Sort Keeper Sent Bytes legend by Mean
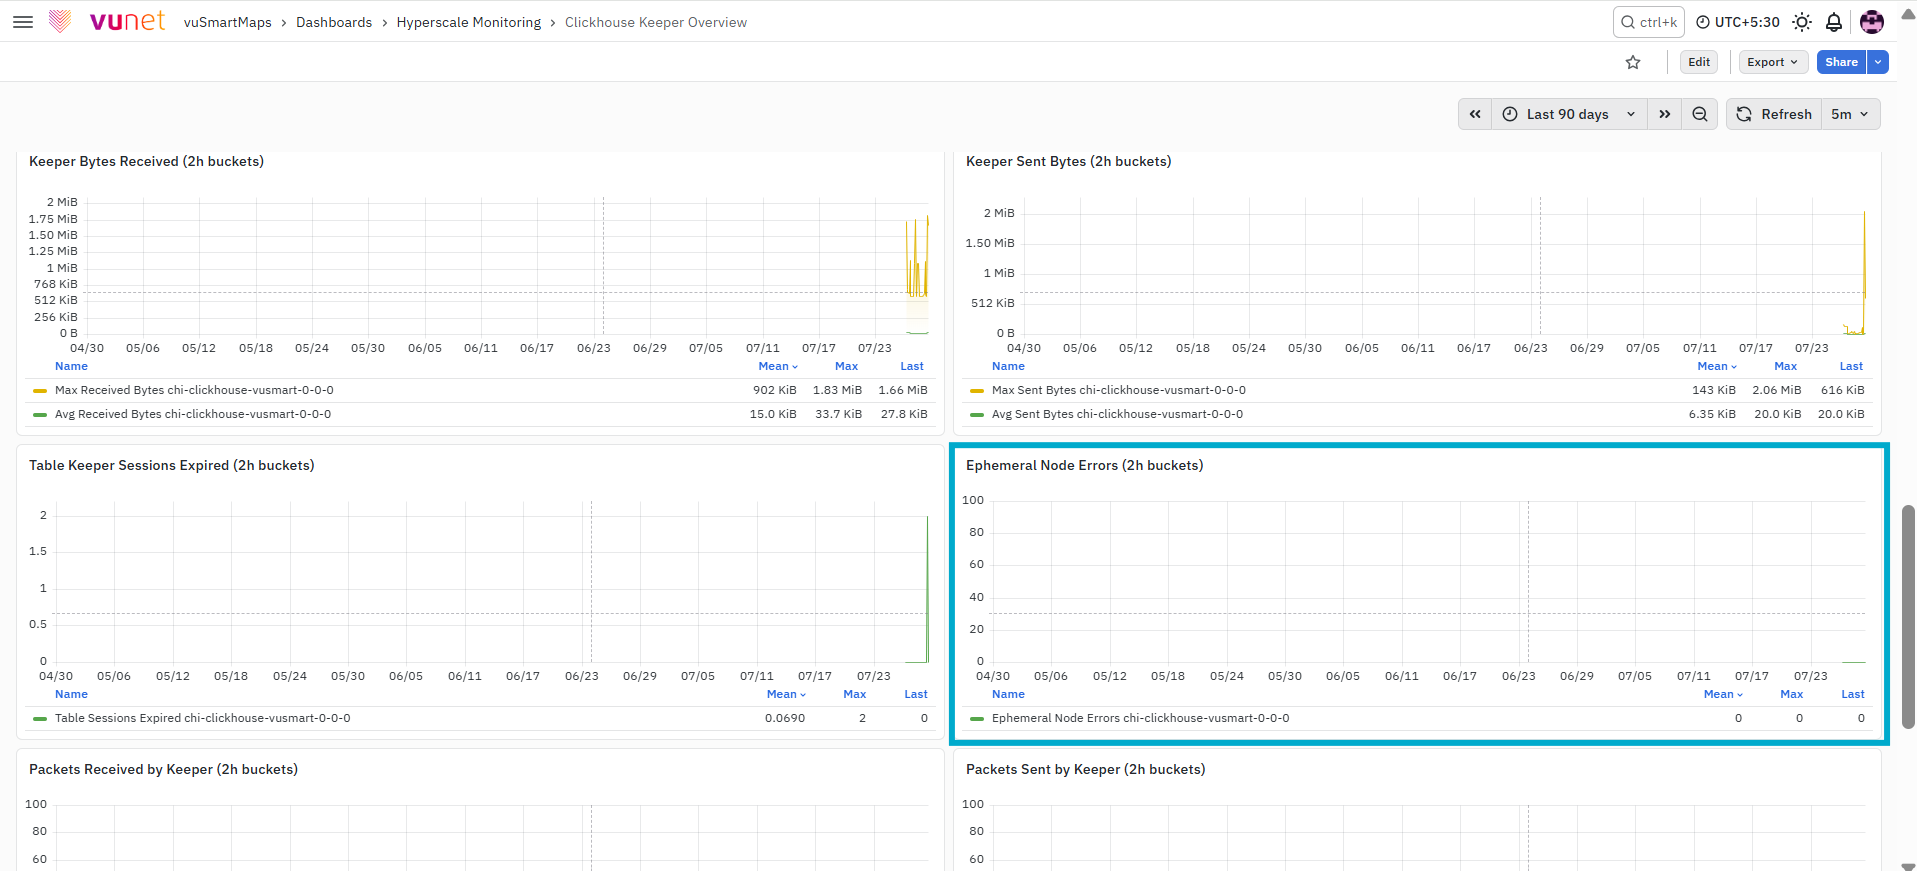 tap(1717, 366)
